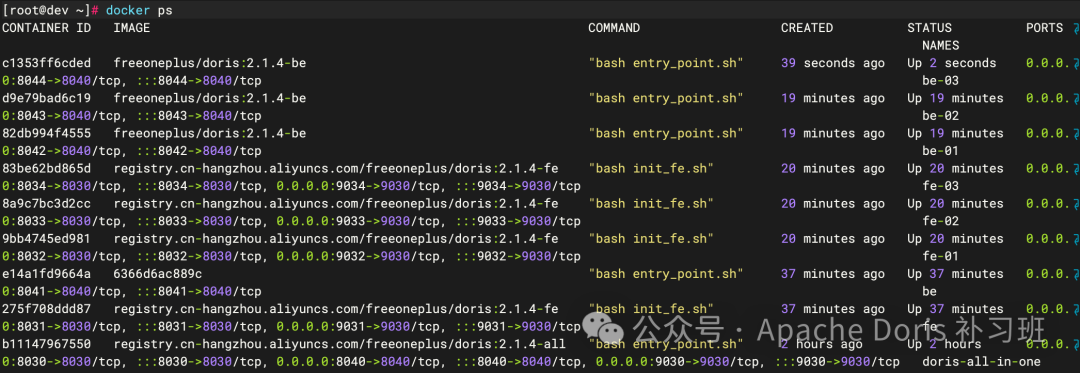Click container ID 'e14a1fd9664a'
Screen dimensions: 1080x373
tap(46, 274)
